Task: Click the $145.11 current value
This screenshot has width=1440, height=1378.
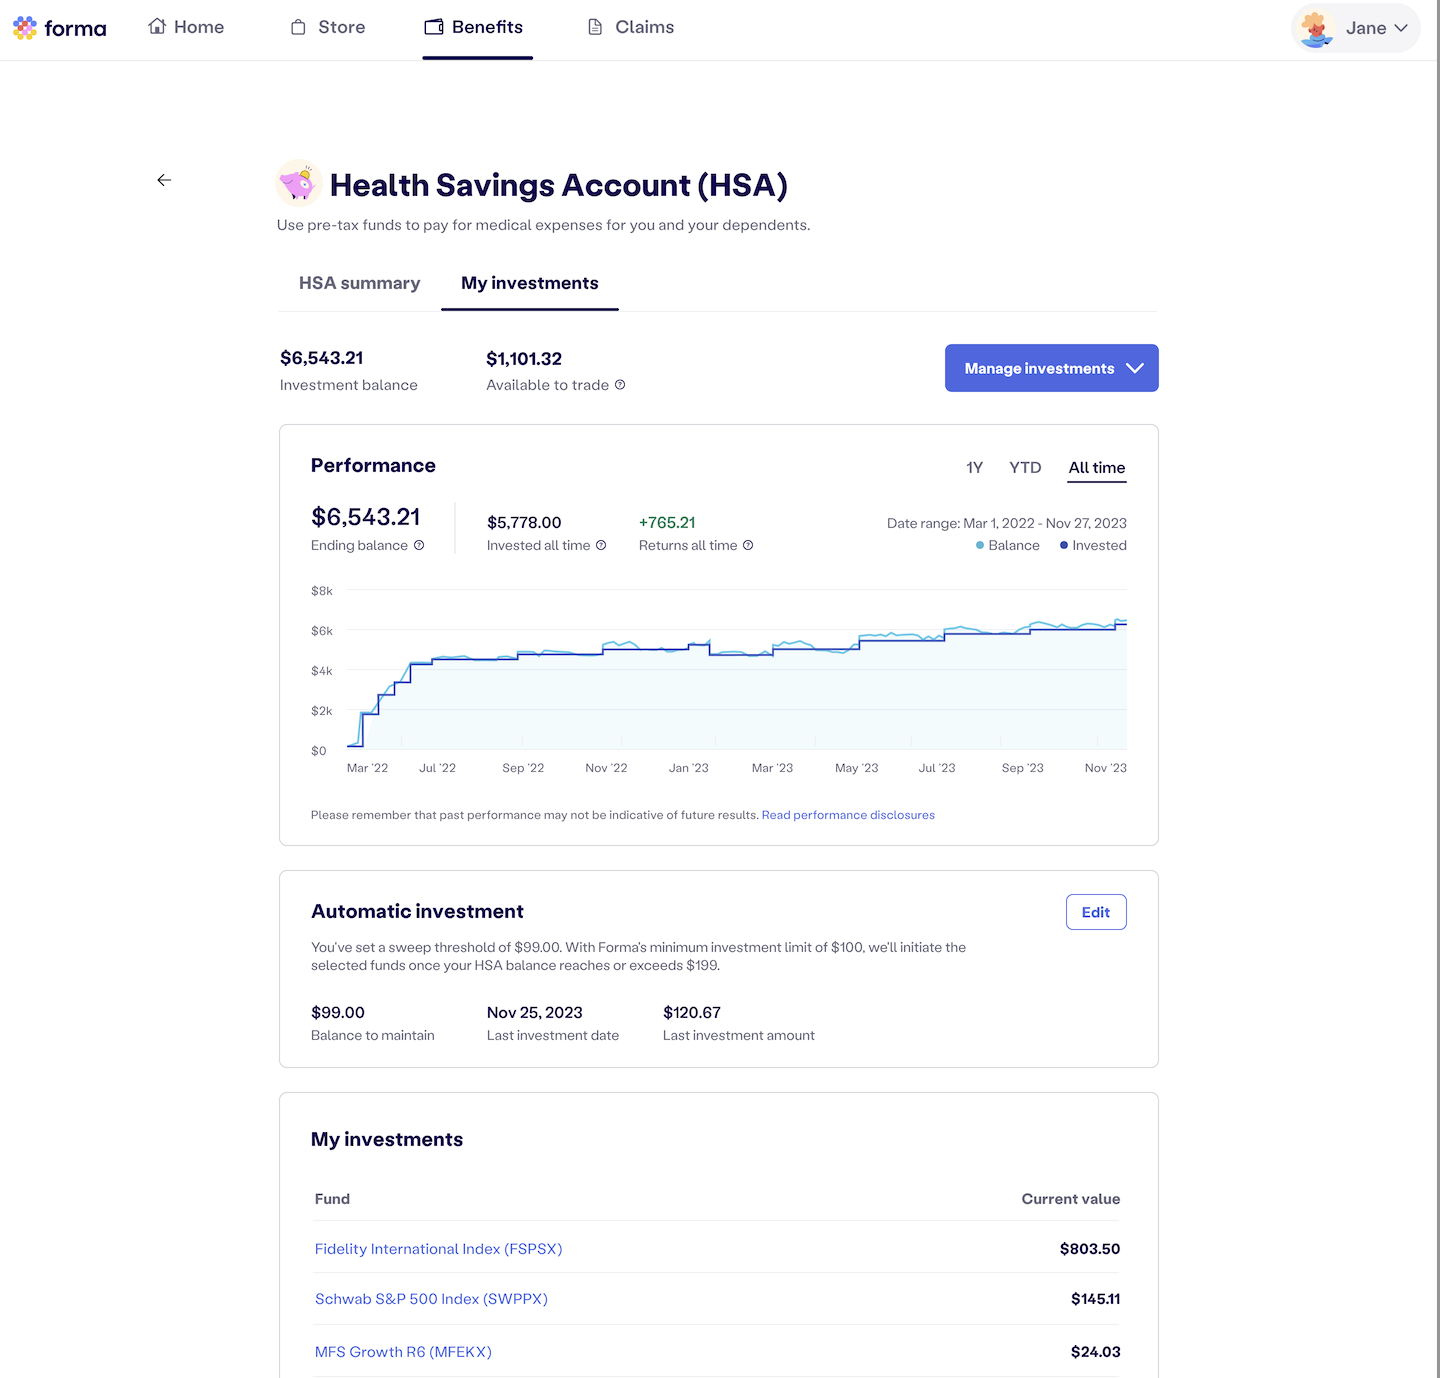Action: (x=1095, y=1299)
